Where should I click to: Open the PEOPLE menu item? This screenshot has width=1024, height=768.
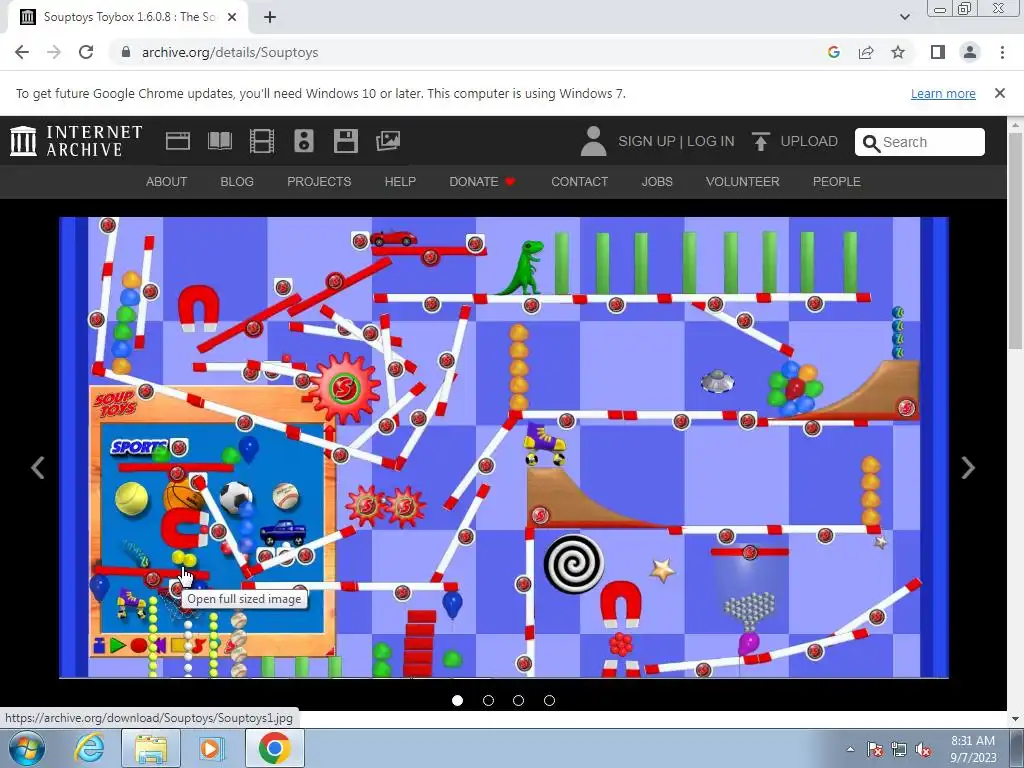pyautogui.click(x=837, y=182)
